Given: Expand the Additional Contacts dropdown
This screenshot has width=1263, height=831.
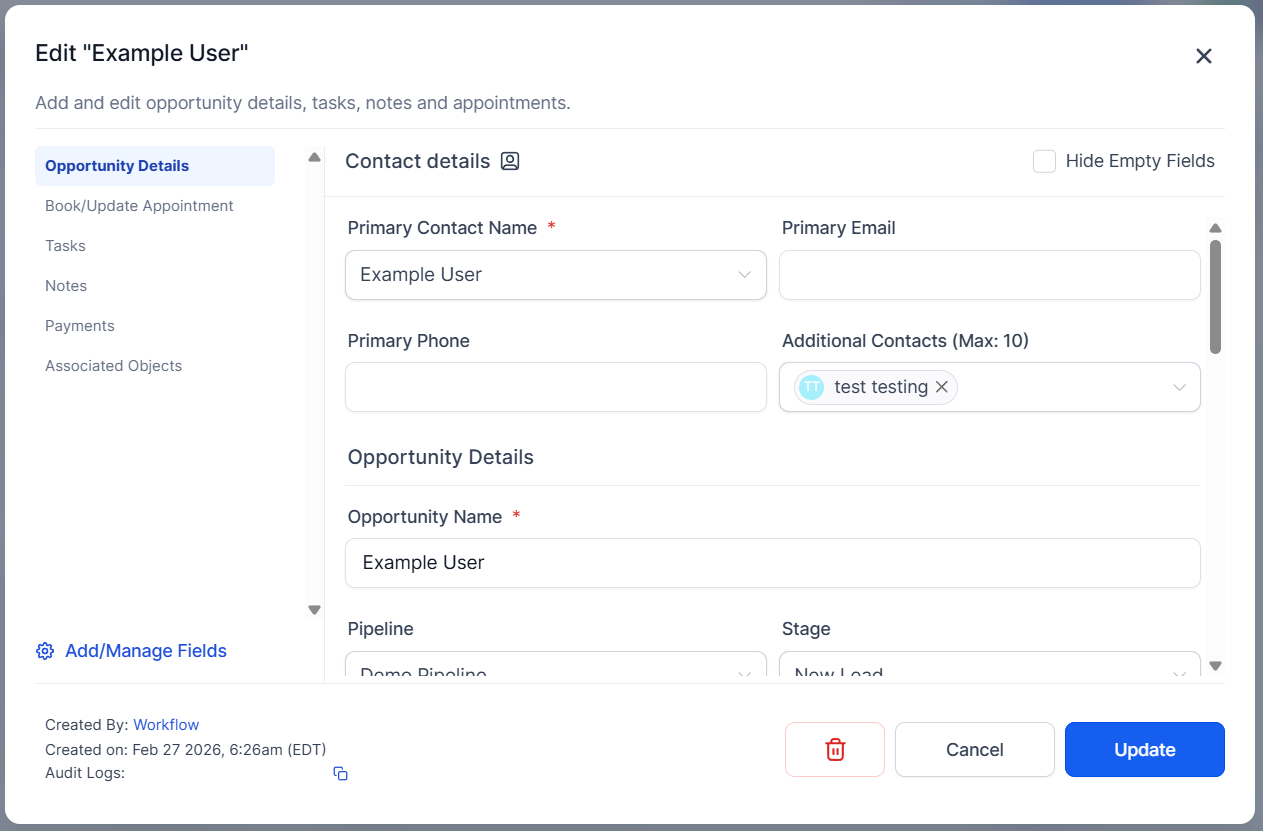Looking at the screenshot, I should click(x=1179, y=388).
